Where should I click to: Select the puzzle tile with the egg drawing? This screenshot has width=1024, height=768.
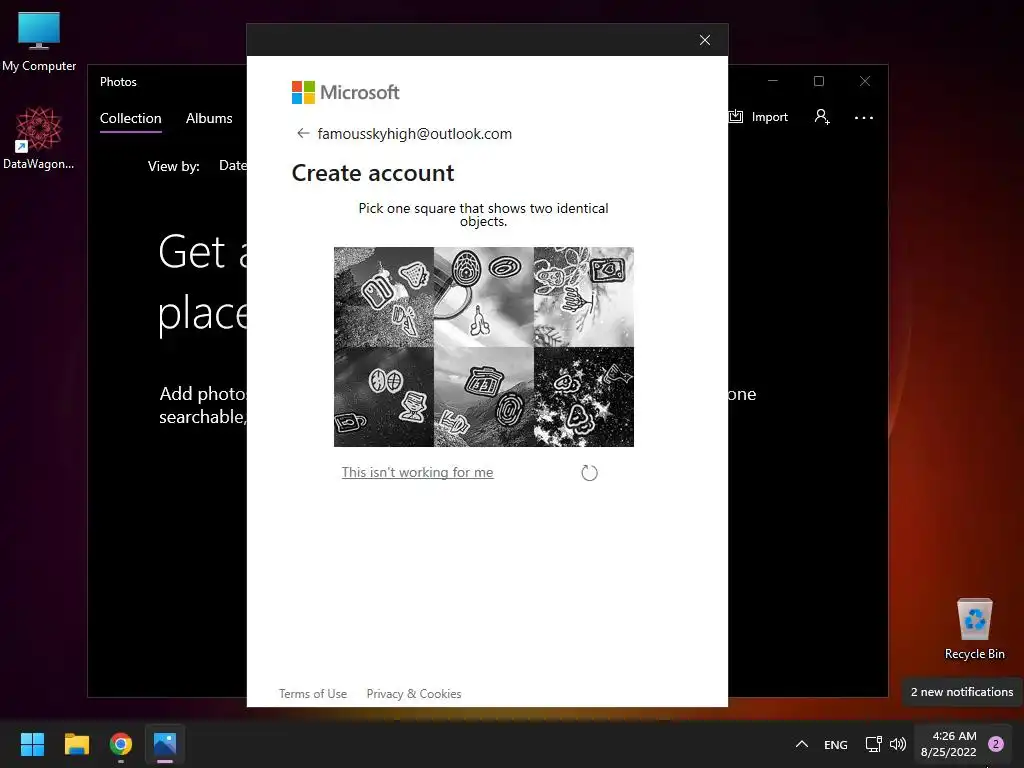point(484,296)
